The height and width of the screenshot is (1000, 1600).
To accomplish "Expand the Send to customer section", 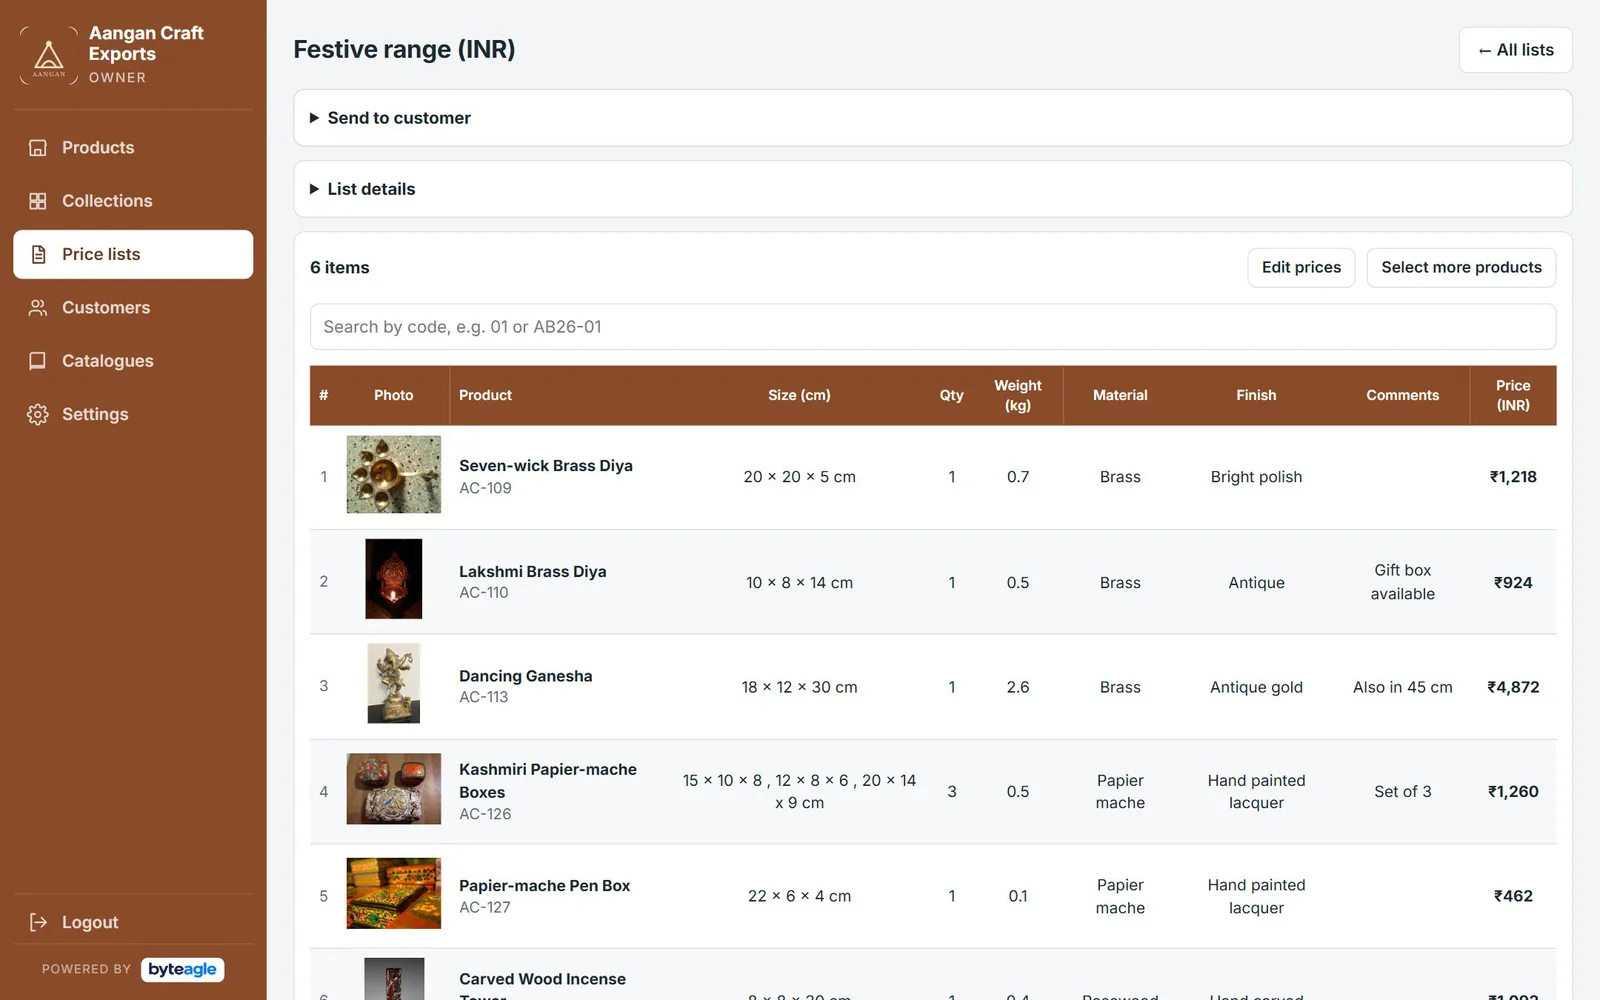I will [x=932, y=118].
